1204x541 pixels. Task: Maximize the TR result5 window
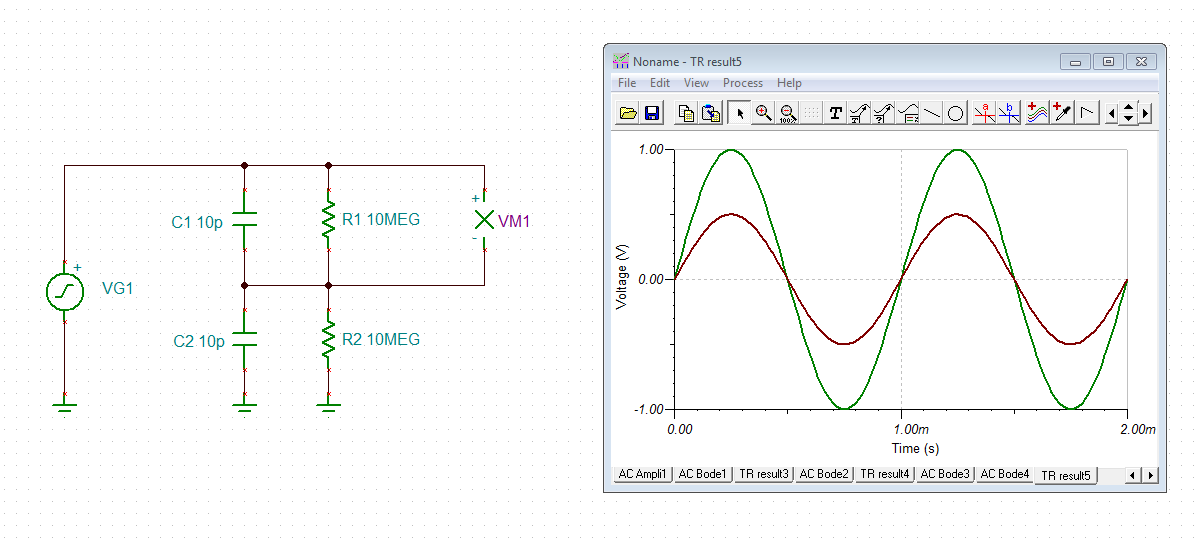[1108, 61]
